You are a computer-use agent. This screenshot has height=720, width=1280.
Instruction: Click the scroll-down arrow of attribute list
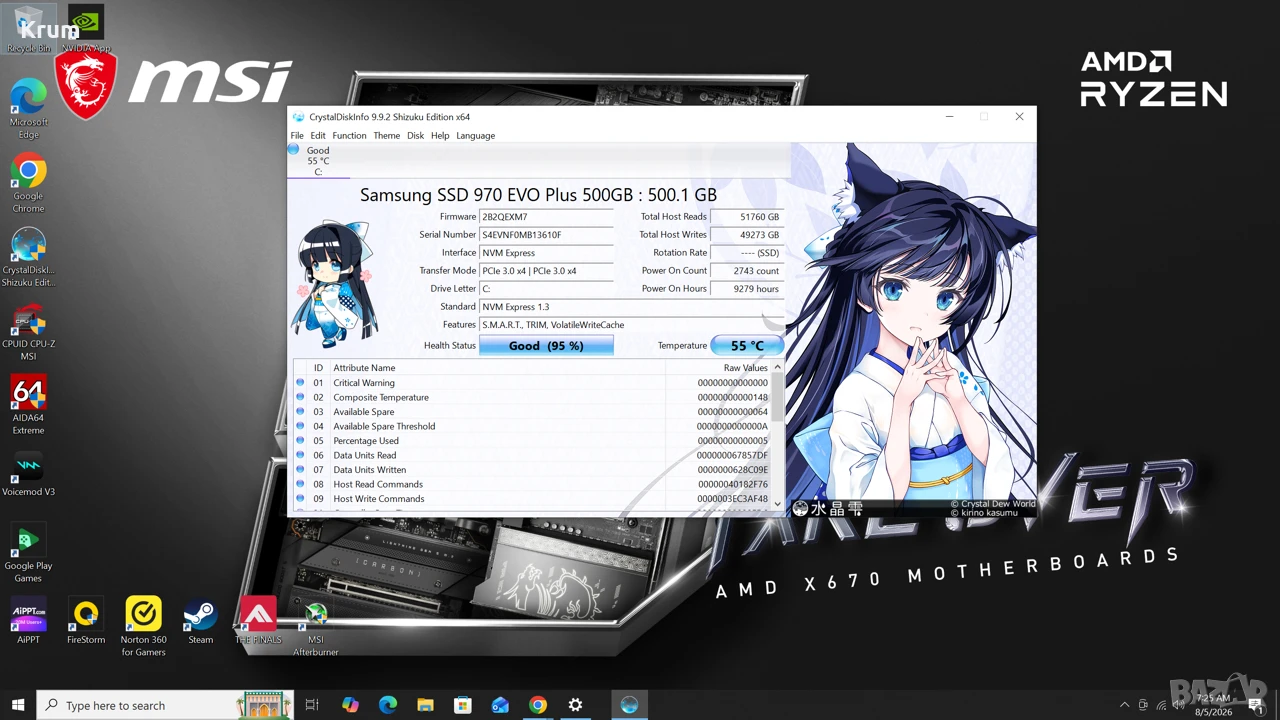click(x=777, y=505)
